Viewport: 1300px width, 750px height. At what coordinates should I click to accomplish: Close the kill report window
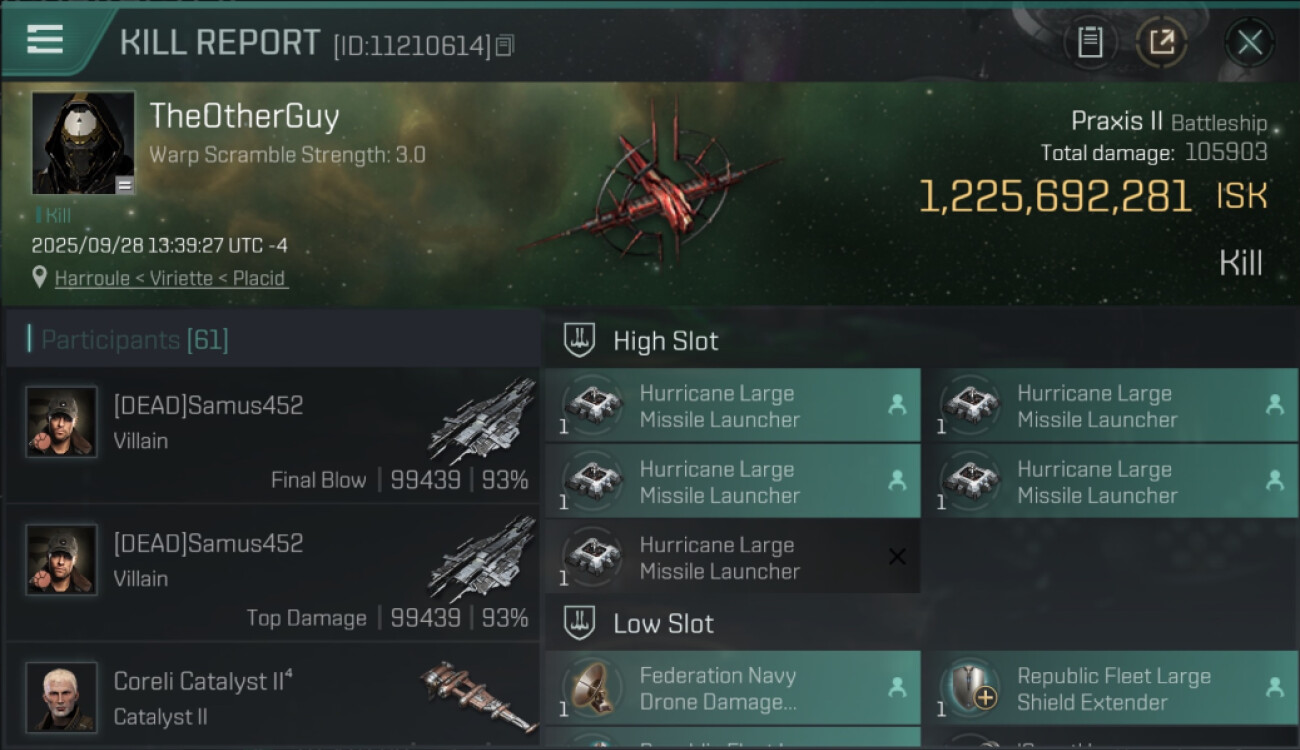tap(1249, 43)
